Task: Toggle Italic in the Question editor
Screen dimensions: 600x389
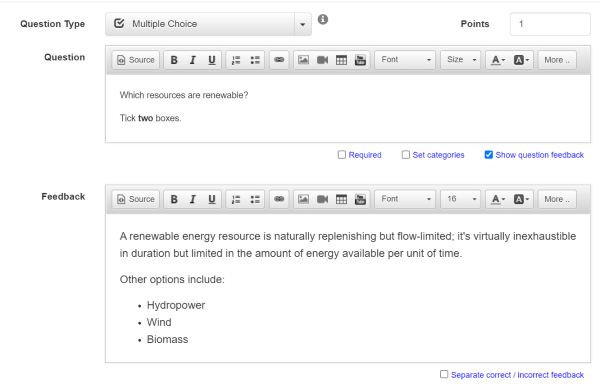Action: [193, 60]
